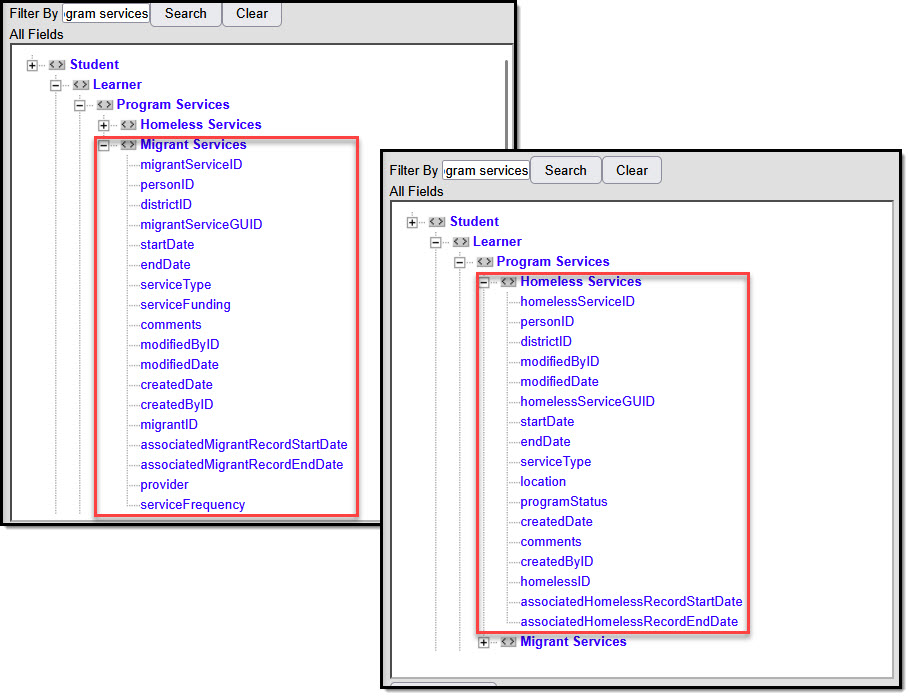The image size is (910, 697).
Task: Click the <> icon beside Migrant Services
Action: coord(128,144)
